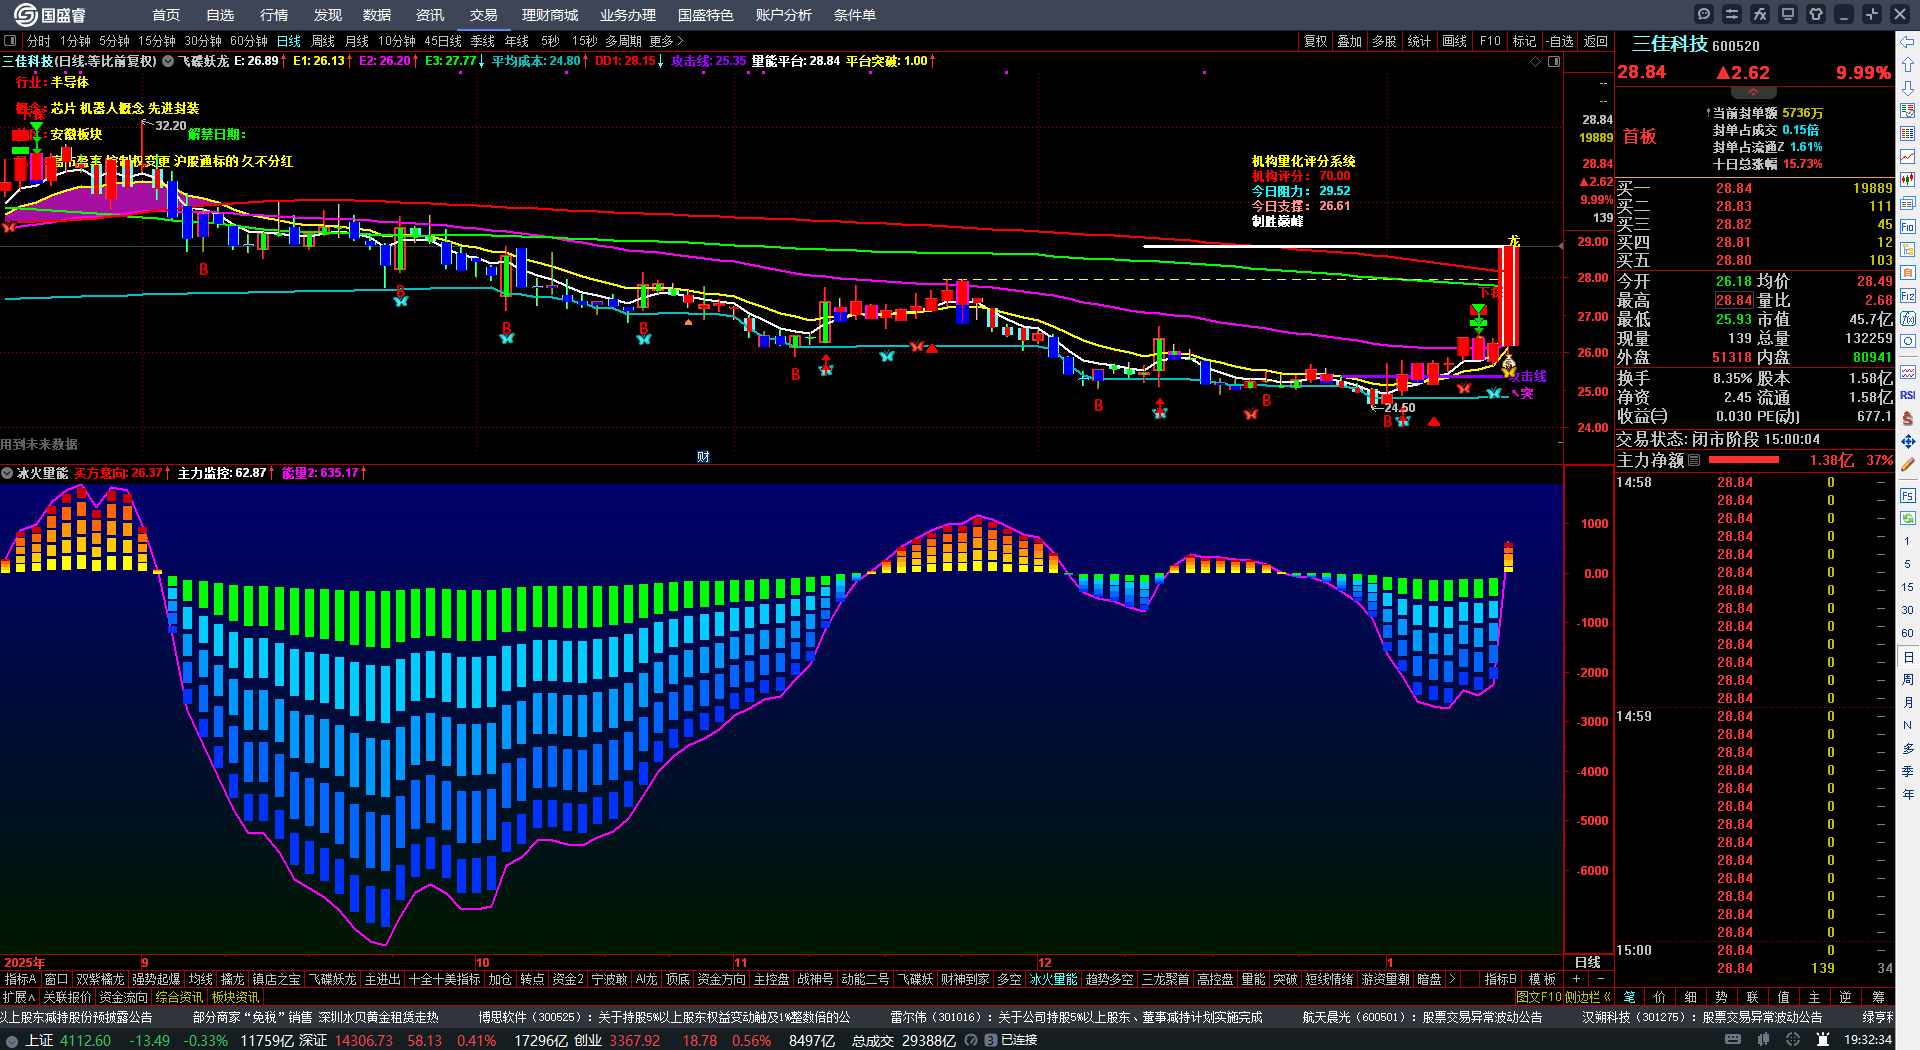The width and height of the screenshot is (1920, 1050).
Task: Click the red dollar sign sidebar icon
Action: tap(1908, 418)
